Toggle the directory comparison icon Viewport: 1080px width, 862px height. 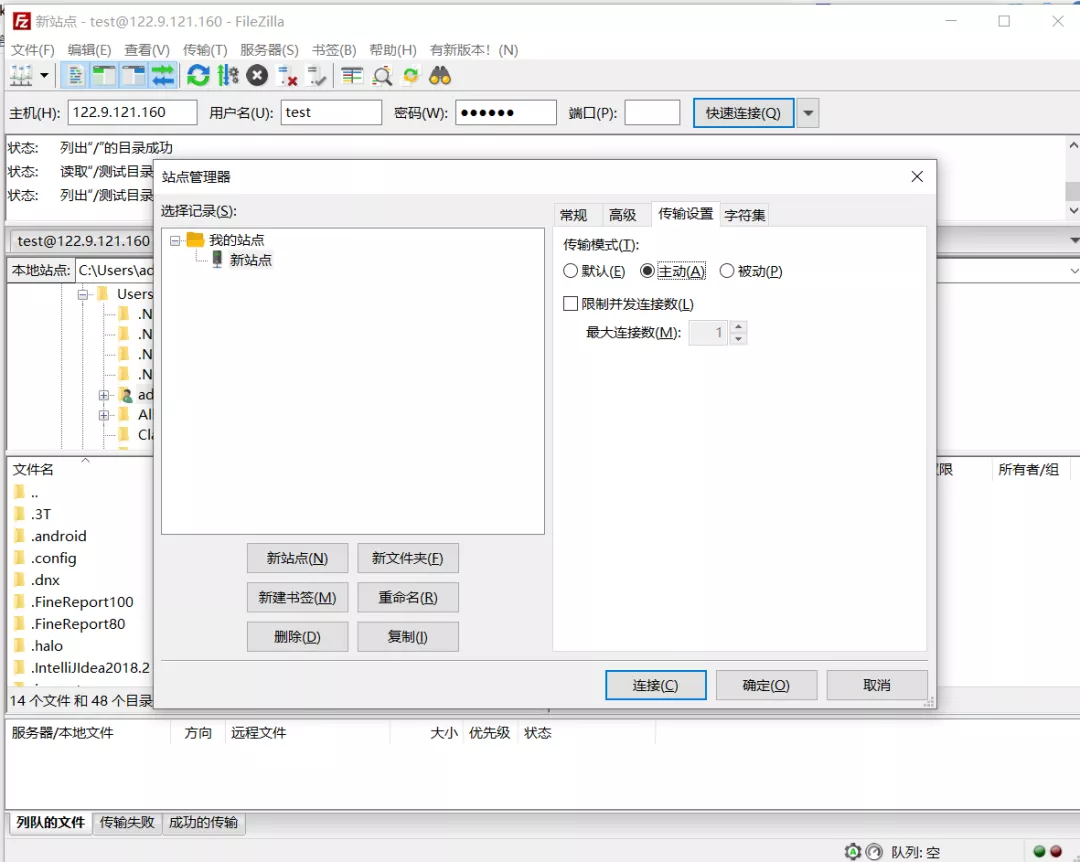(381, 75)
